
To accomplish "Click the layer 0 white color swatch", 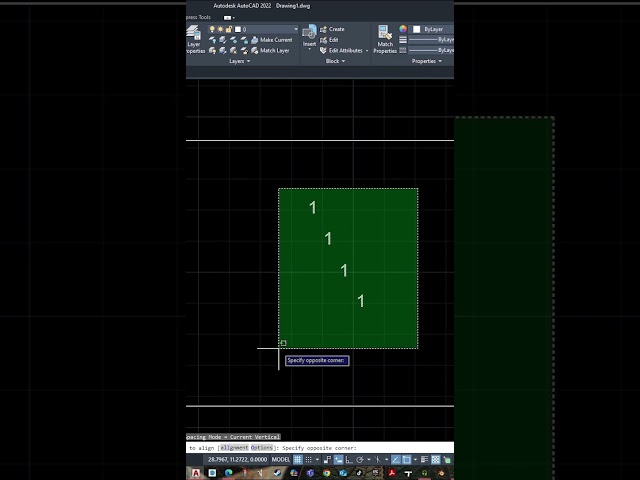I will coord(238,29).
